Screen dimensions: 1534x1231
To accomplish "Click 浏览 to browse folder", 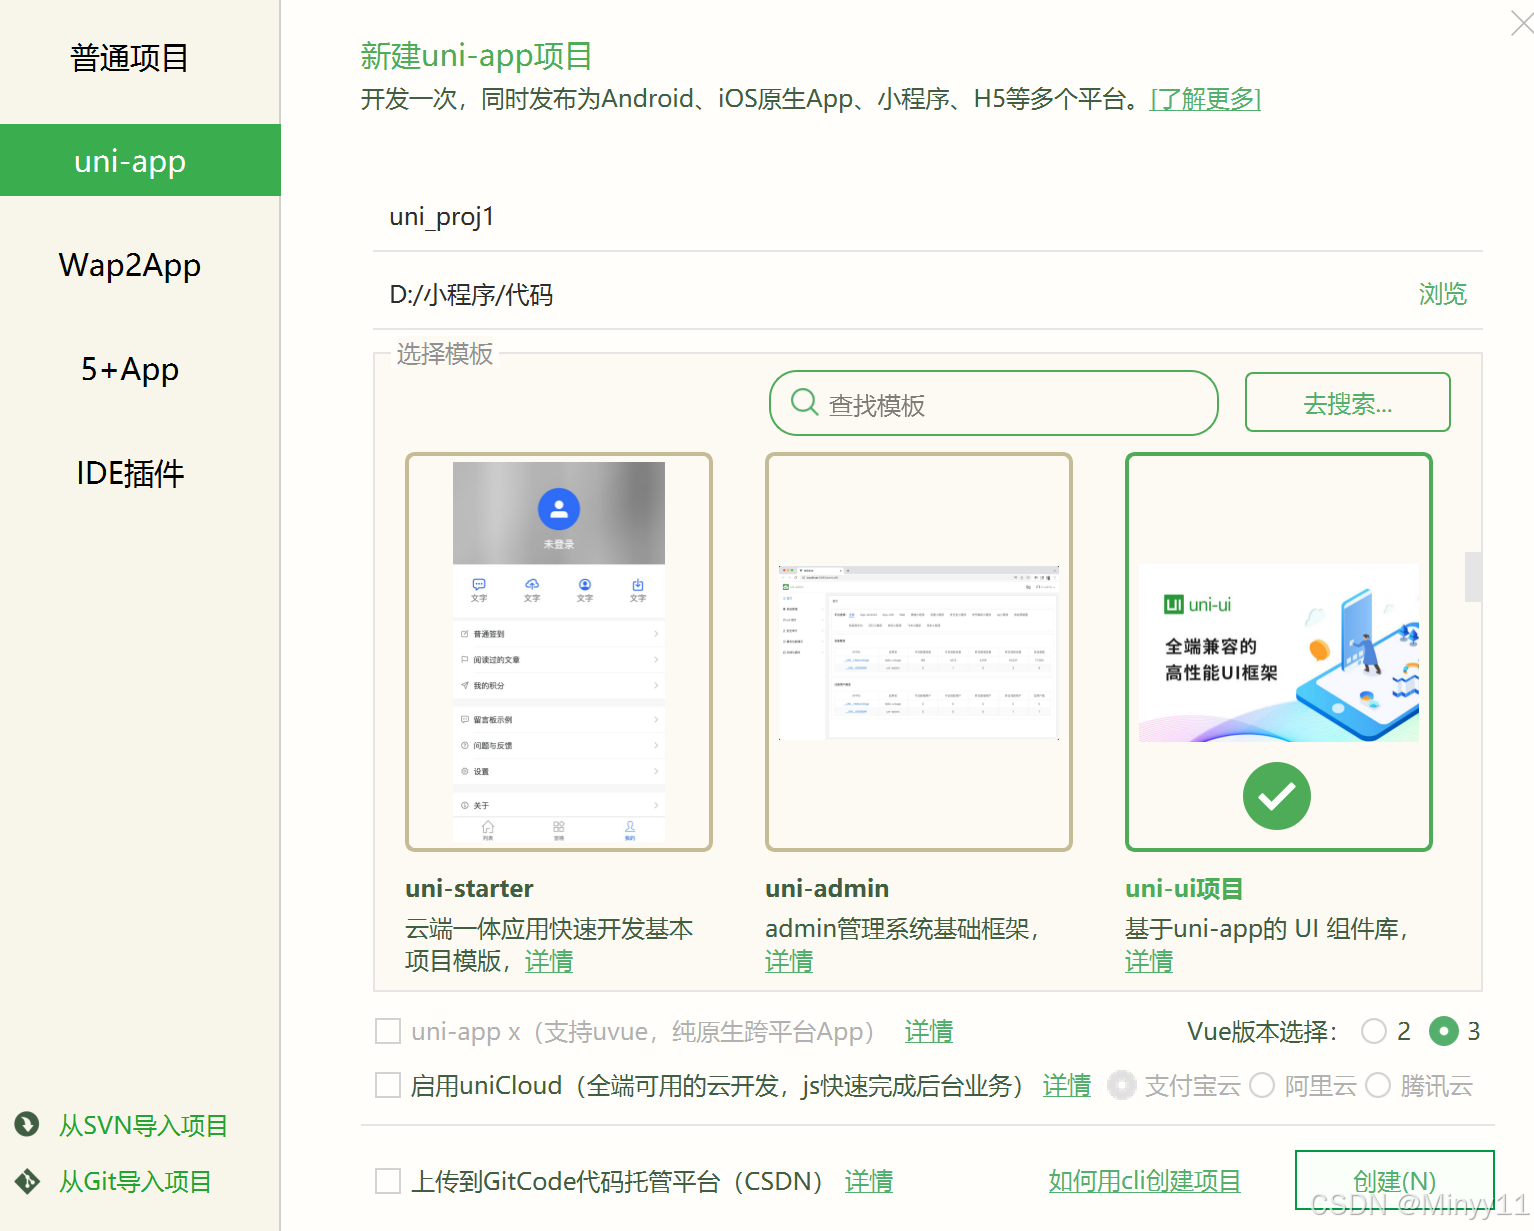I will [x=1442, y=294].
